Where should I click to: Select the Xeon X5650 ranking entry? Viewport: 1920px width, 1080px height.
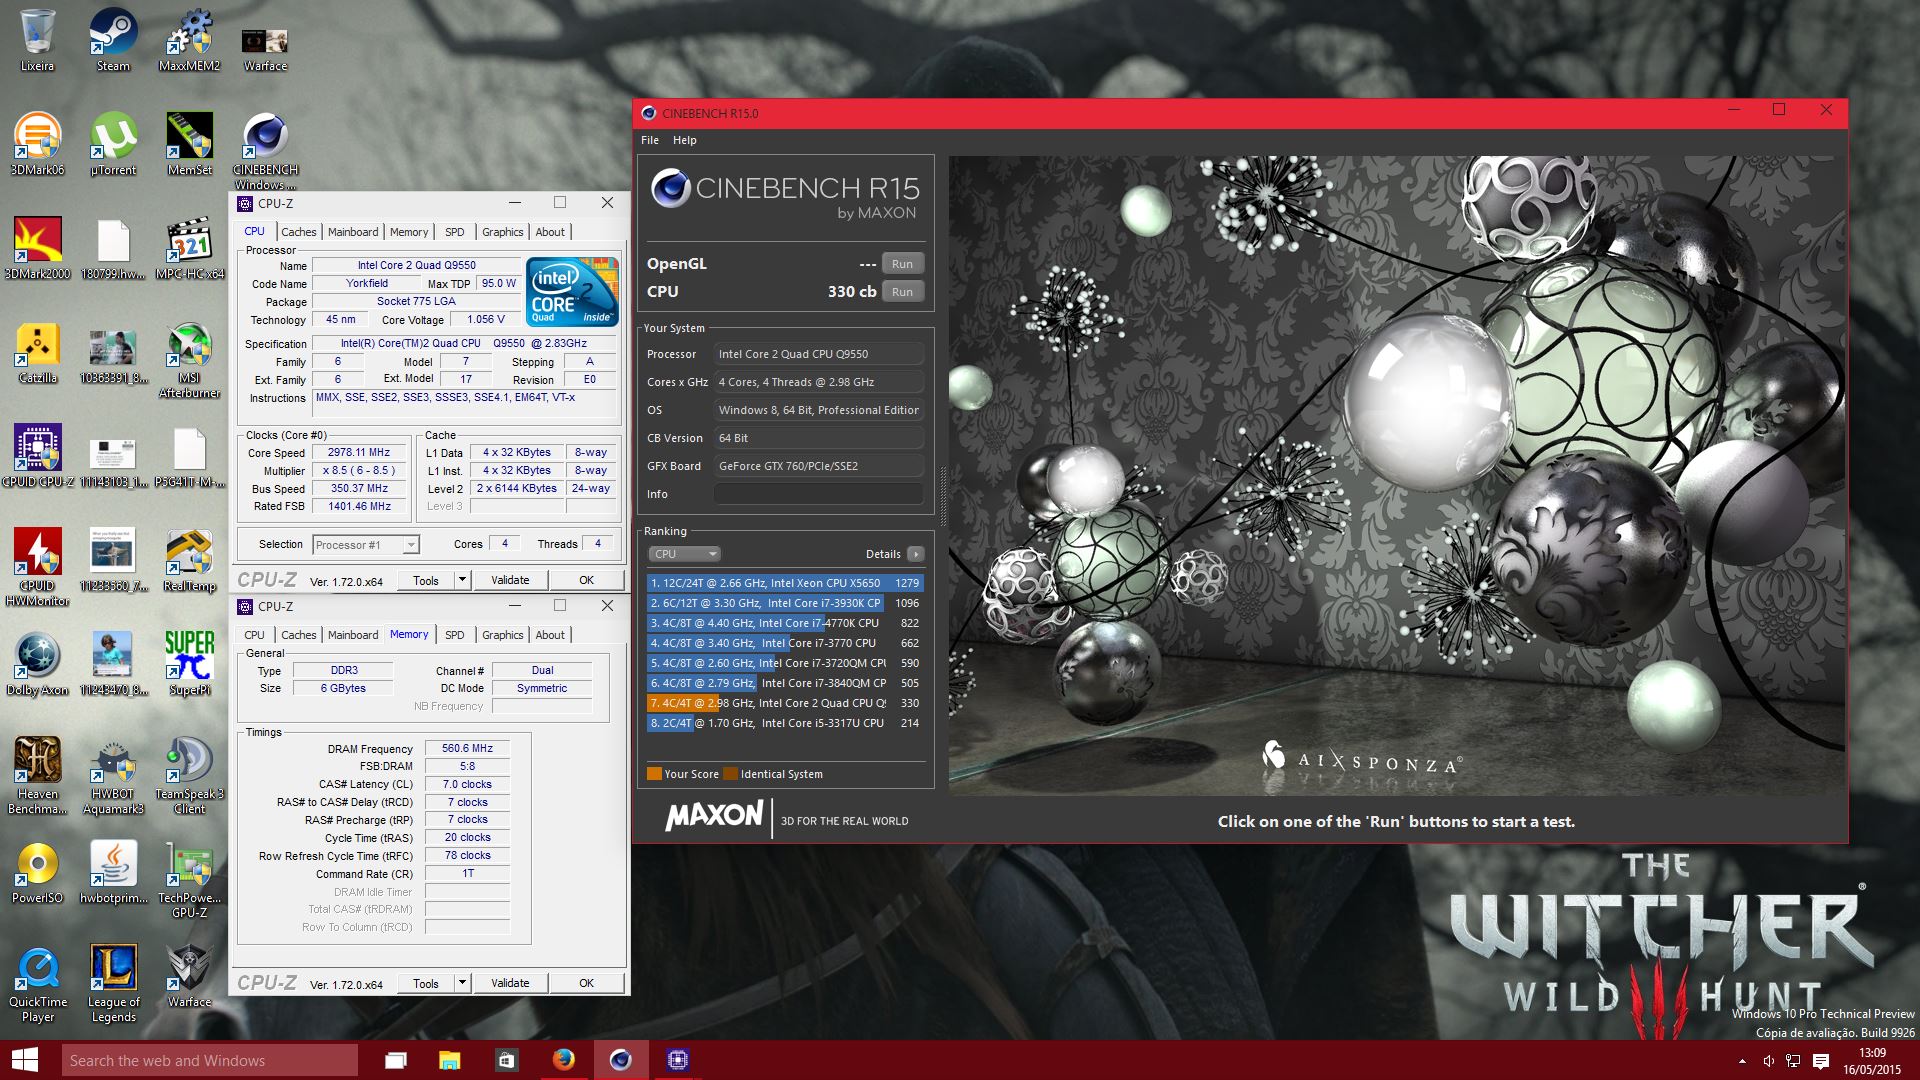coord(785,583)
